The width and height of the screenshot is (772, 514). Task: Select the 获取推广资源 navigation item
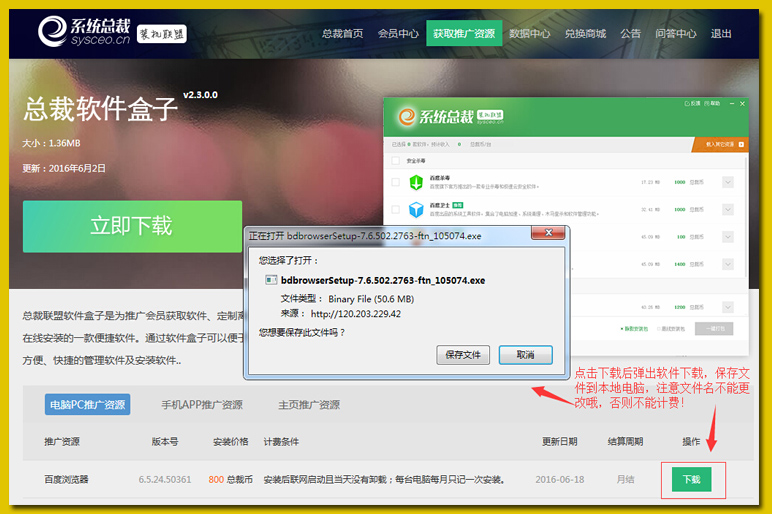(464, 33)
